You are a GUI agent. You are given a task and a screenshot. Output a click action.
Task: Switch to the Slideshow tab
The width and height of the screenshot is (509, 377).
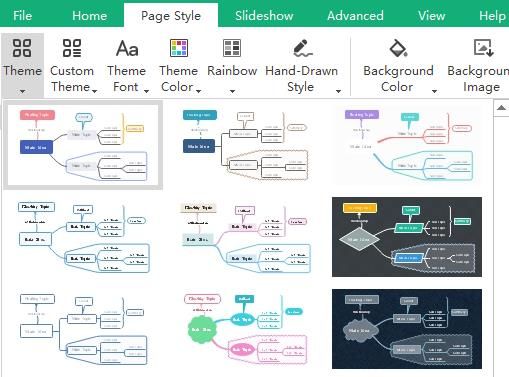tap(264, 16)
